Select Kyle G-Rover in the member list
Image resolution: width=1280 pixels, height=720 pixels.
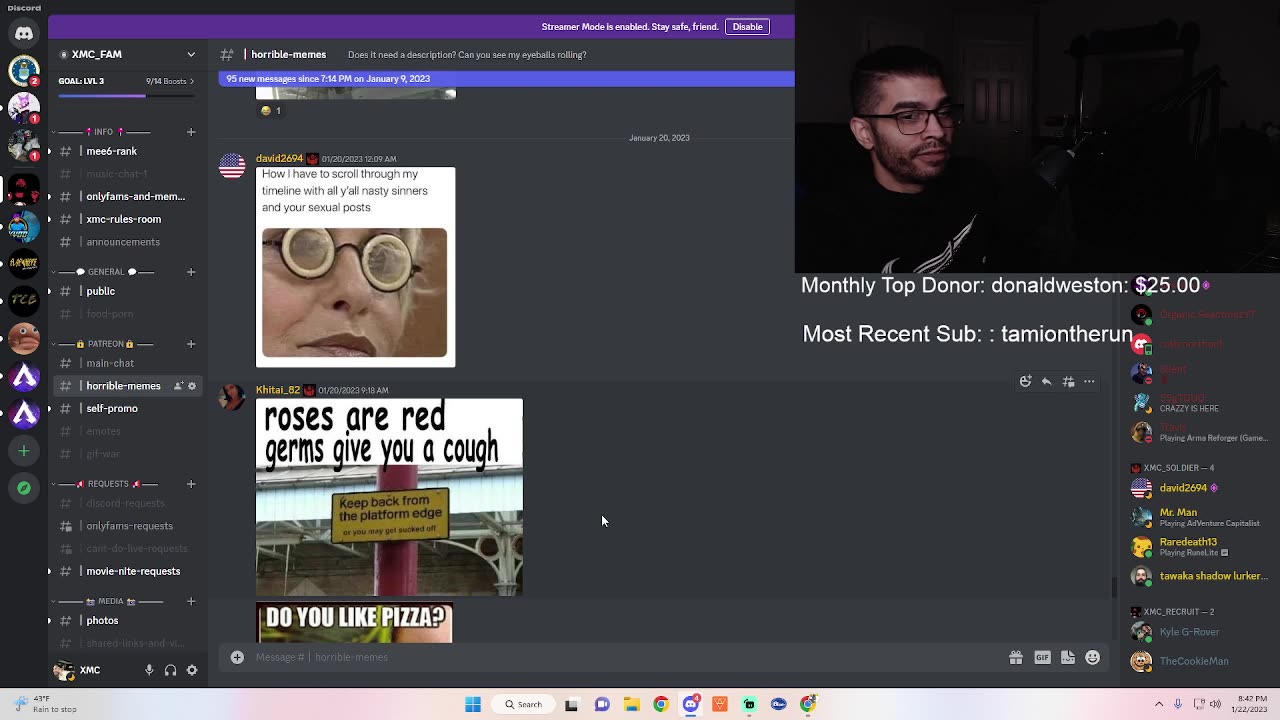pyautogui.click(x=1196, y=632)
